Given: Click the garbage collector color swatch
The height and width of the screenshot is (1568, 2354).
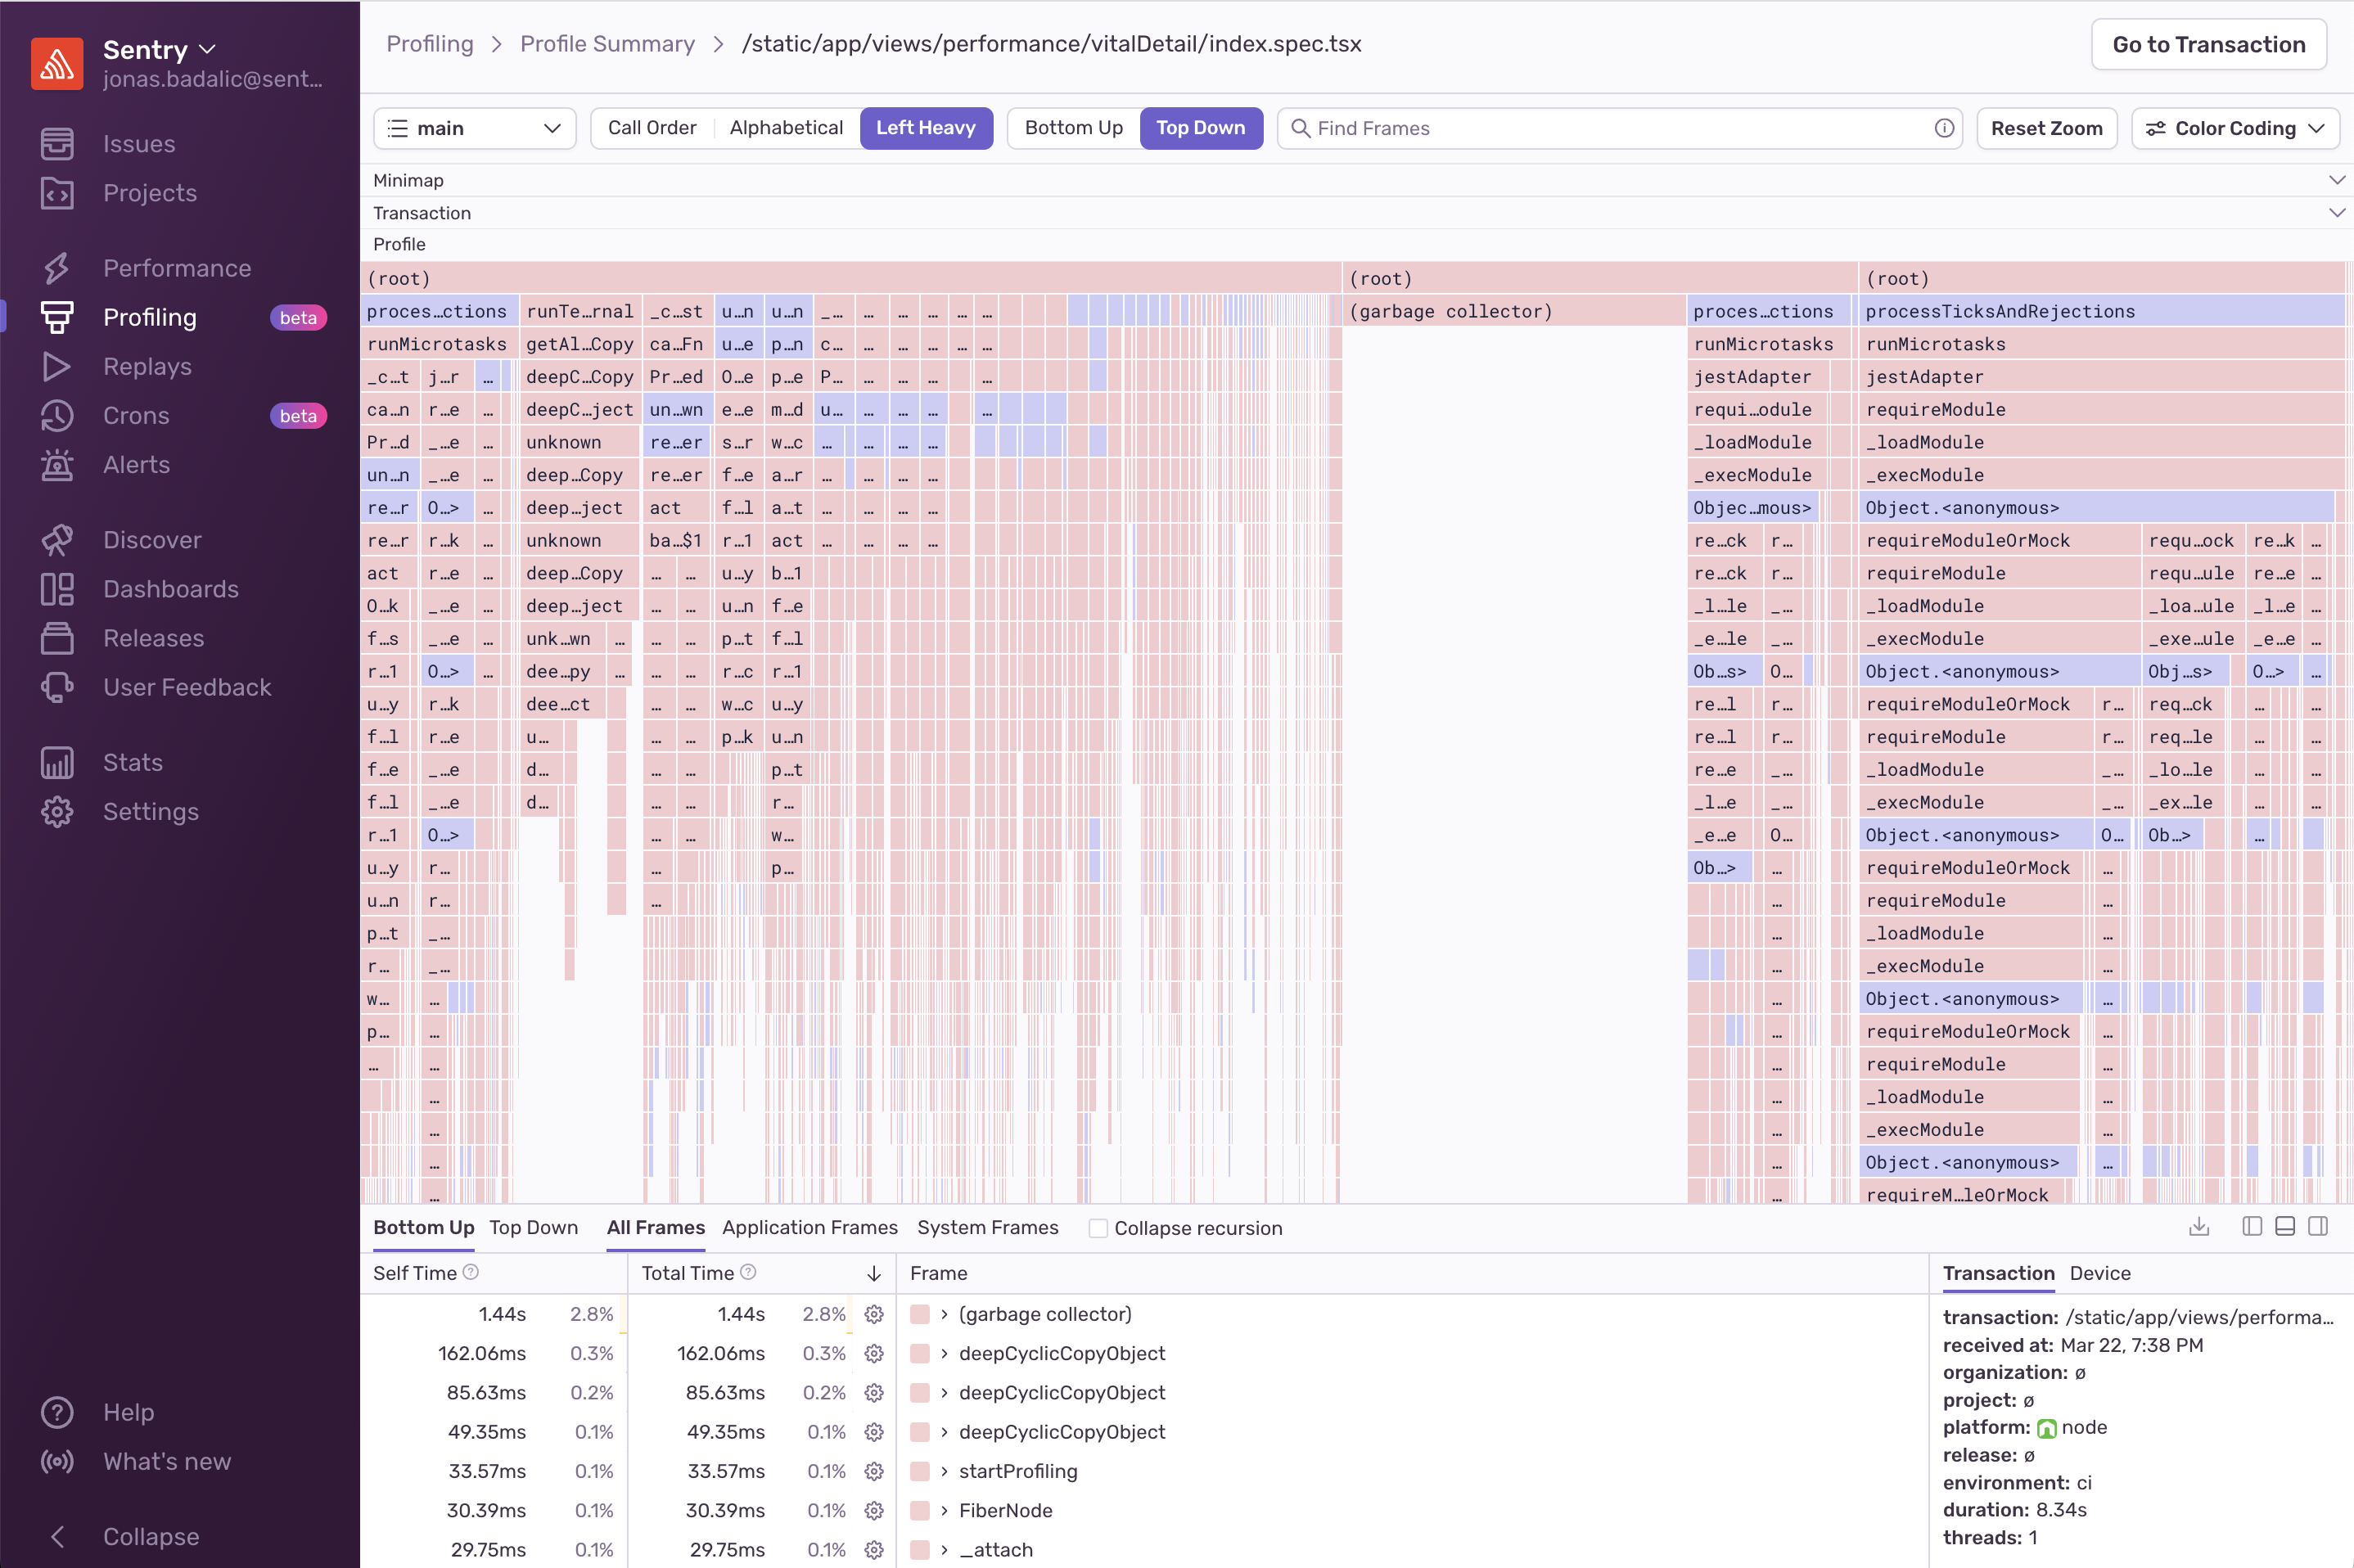Looking at the screenshot, I should coord(920,1314).
